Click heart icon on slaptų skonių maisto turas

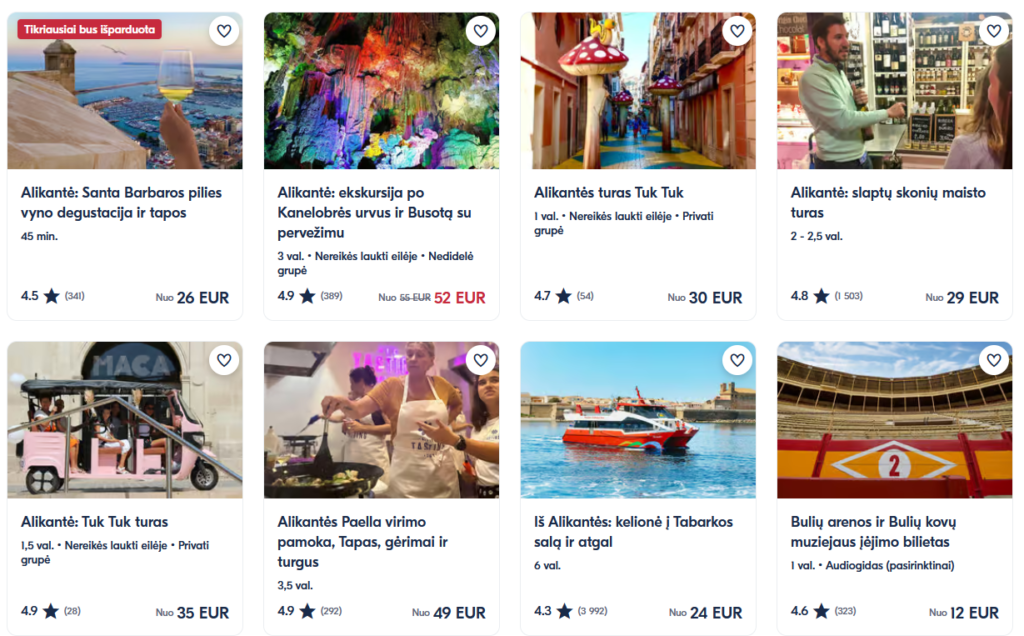[x=993, y=31]
